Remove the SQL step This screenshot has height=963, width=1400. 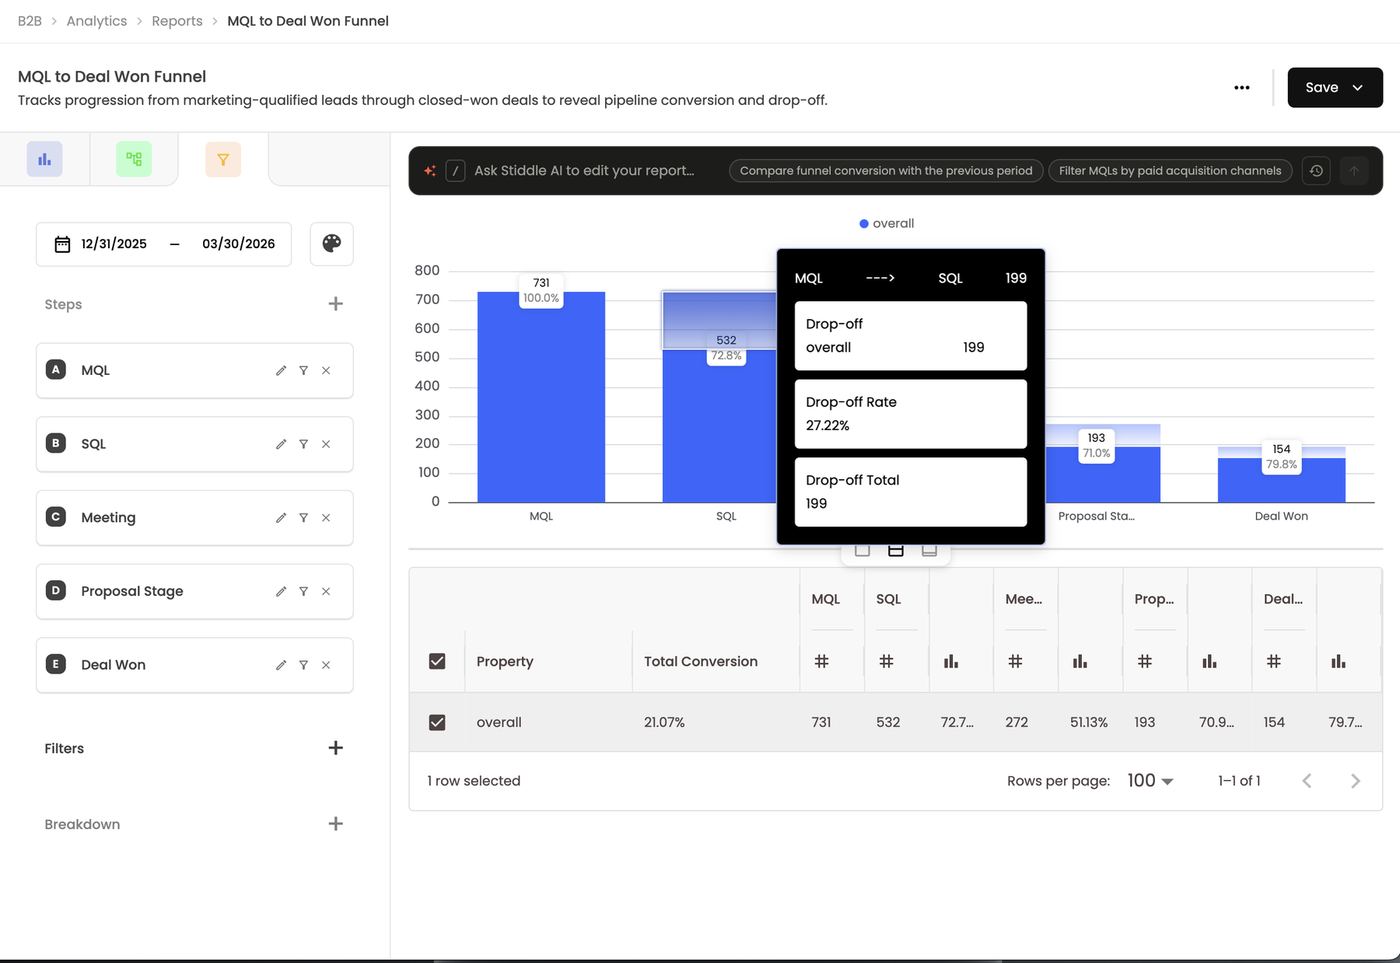tap(326, 444)
